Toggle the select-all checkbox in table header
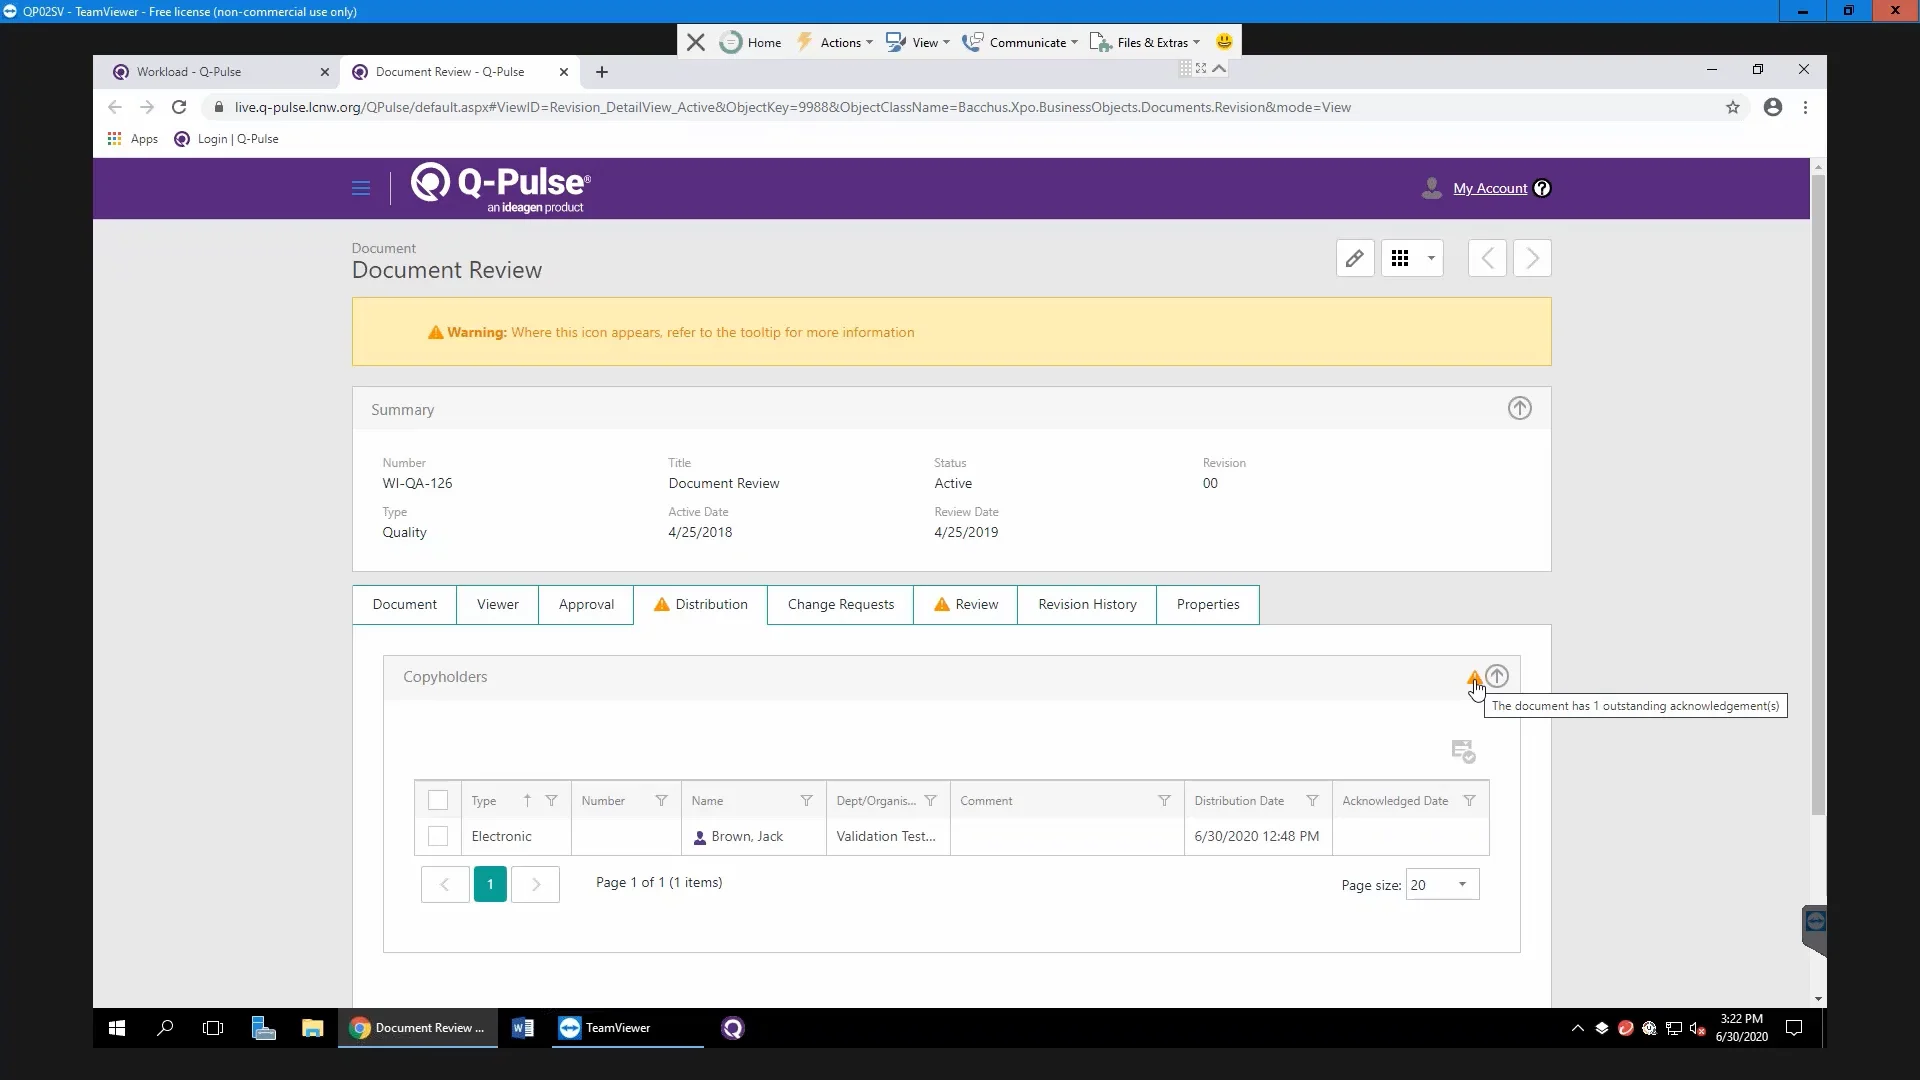1920x1080 pixels. pyautogui.click(x=437, y=800)
